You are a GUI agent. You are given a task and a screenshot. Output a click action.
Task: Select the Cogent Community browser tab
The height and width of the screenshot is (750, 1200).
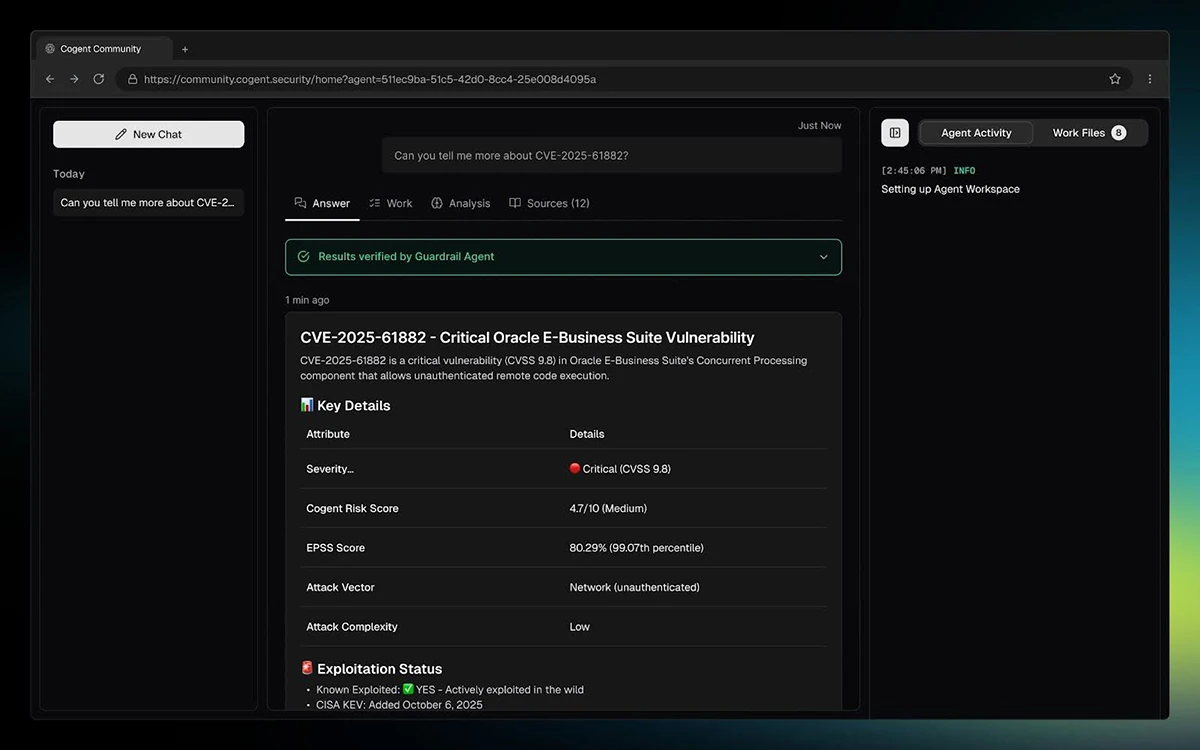pyautogui.click(x=100, y=49)
